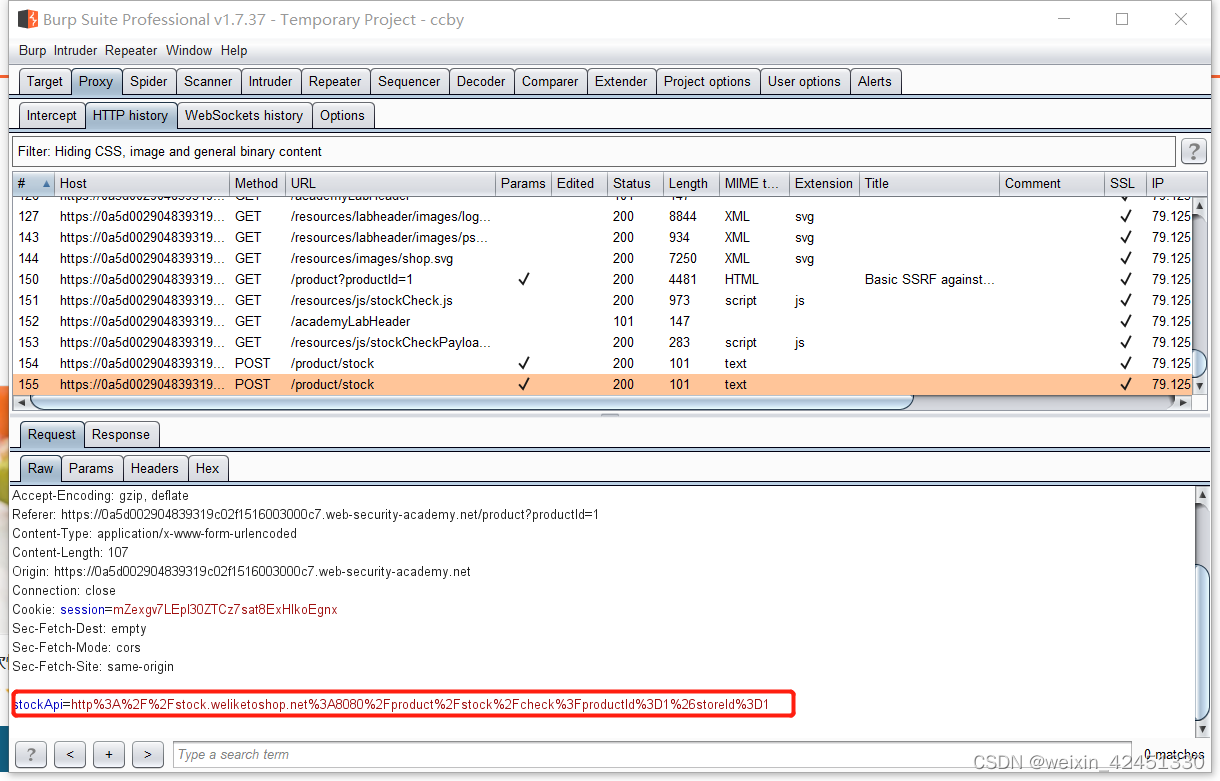This screenshot has height=781, width=1220.
Task: Select the Raw request view
Action: pos(41,468)
